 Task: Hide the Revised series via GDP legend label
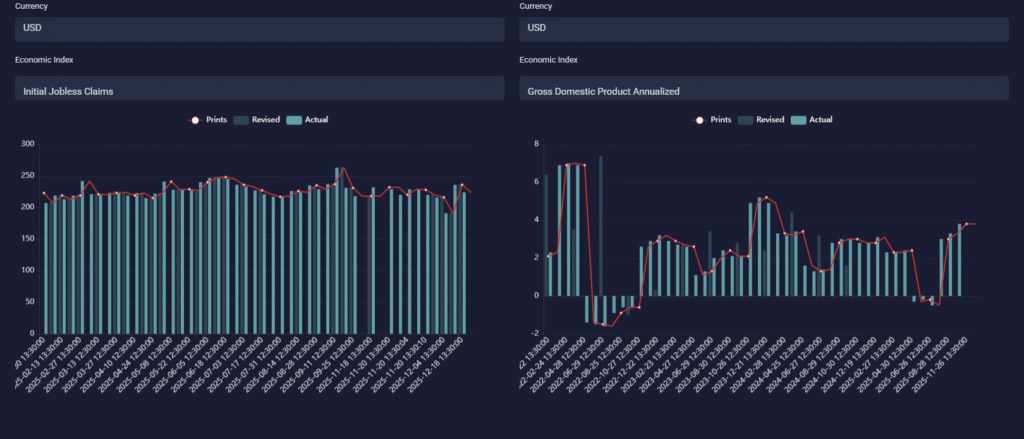769,120
